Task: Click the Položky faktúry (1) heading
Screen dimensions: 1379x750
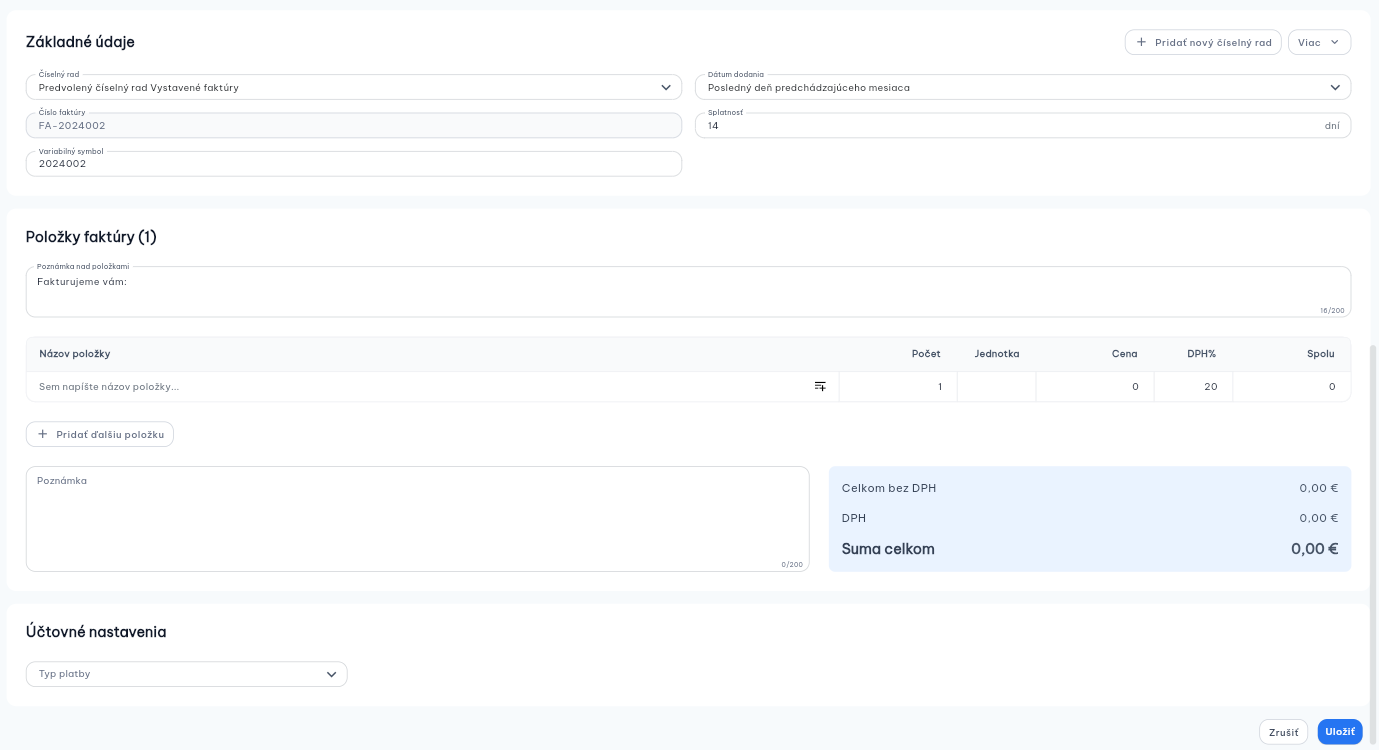Action: 91,237
